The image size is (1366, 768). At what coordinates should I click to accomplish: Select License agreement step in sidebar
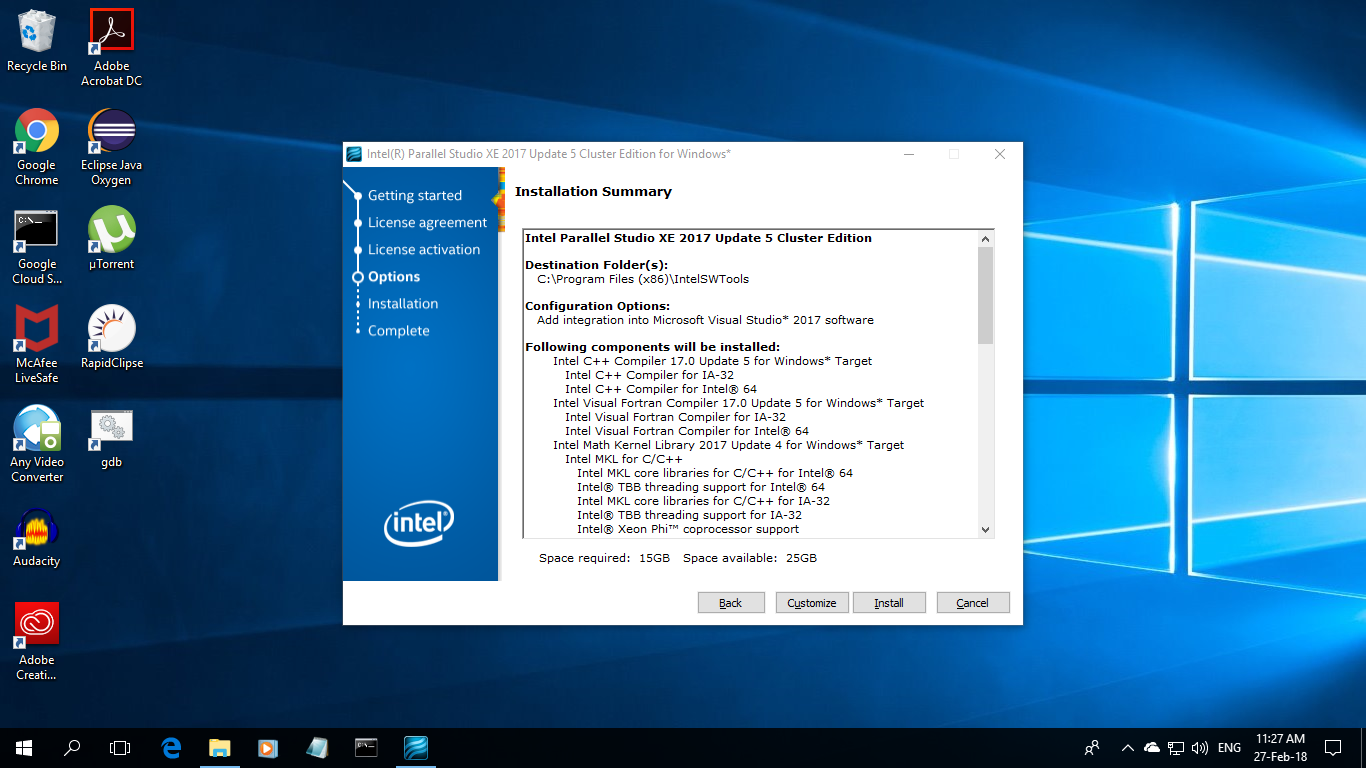[x=427, y=222]
